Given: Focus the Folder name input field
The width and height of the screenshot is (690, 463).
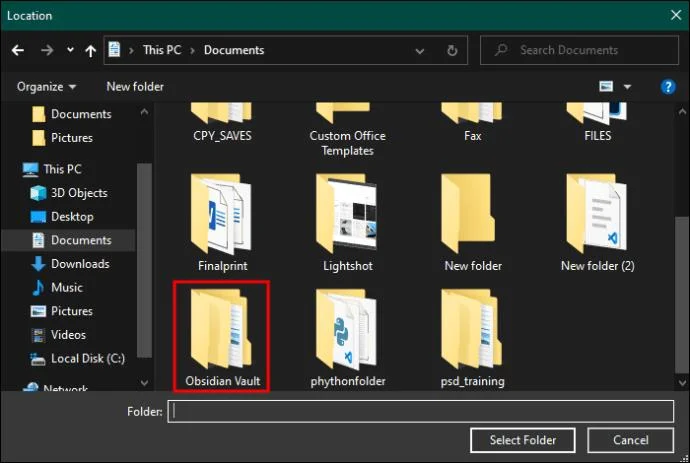Looking at the screenshot, I should (x=420, y=412).
